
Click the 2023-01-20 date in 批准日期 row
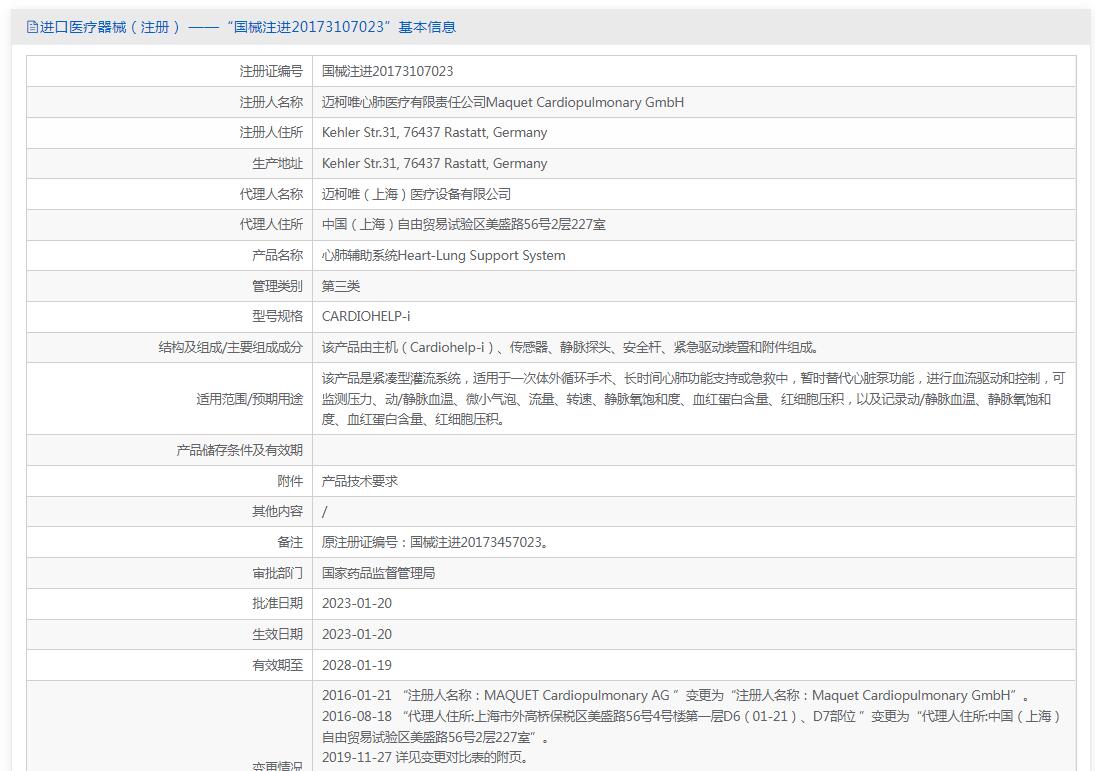357,603
